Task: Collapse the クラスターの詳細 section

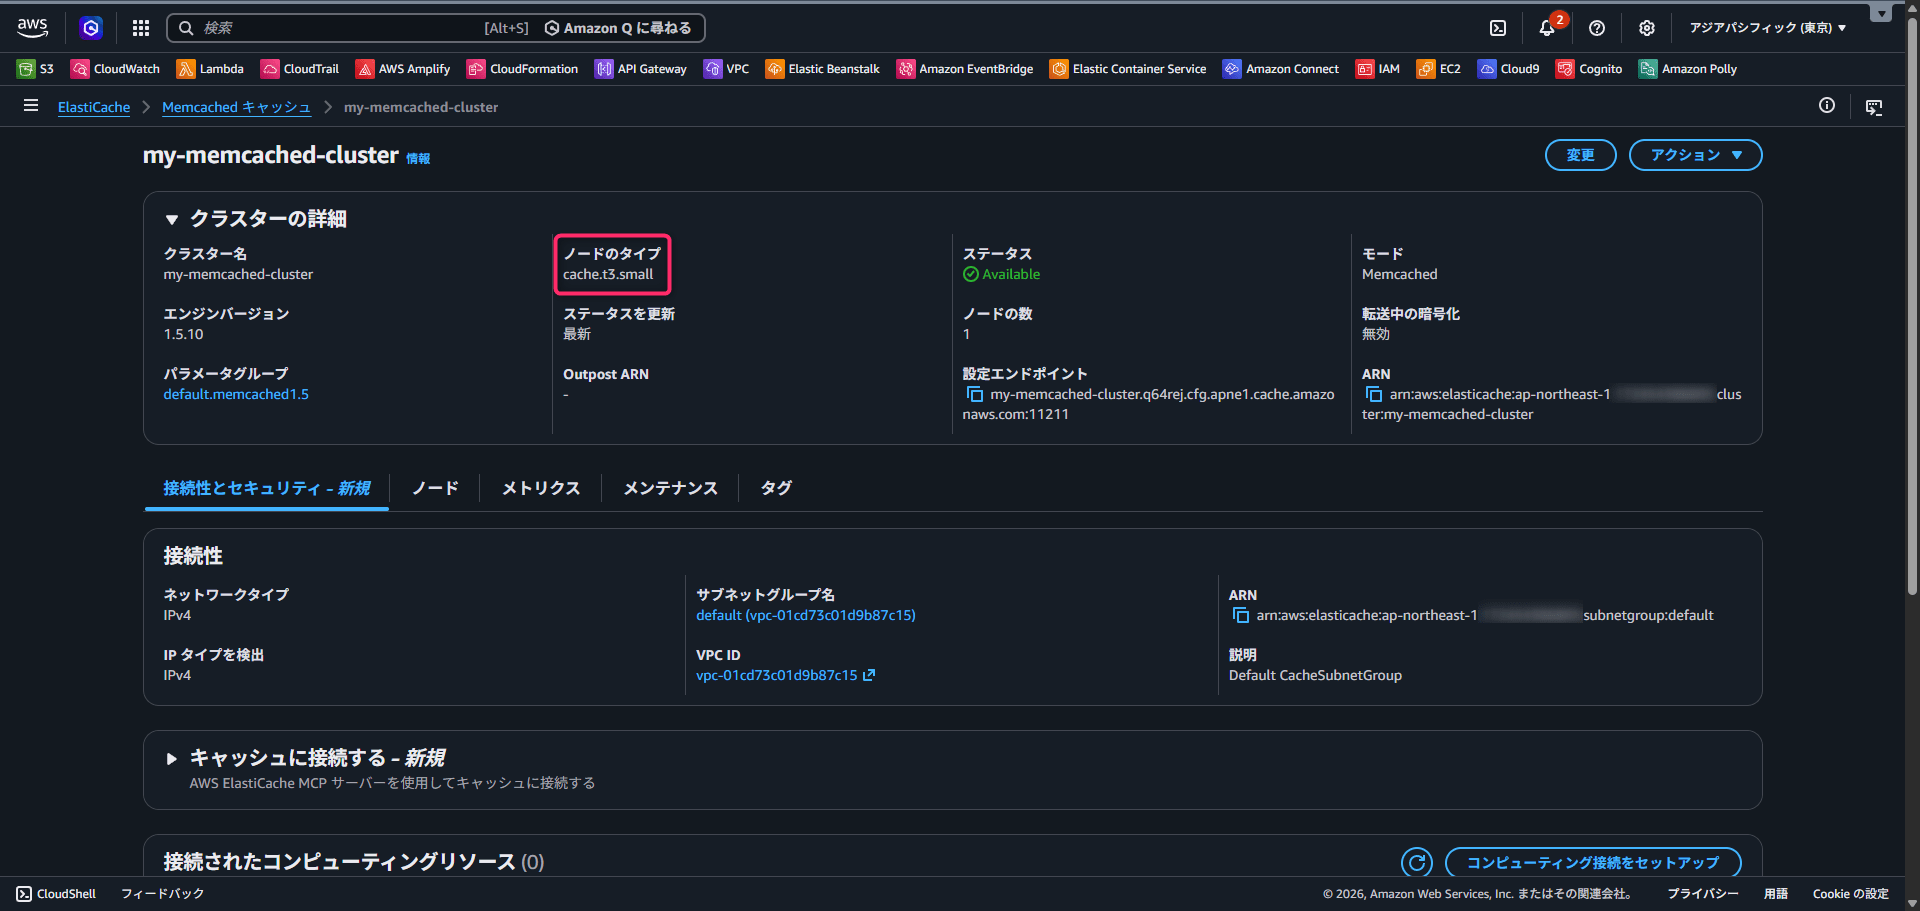Action: click(172, 219)
